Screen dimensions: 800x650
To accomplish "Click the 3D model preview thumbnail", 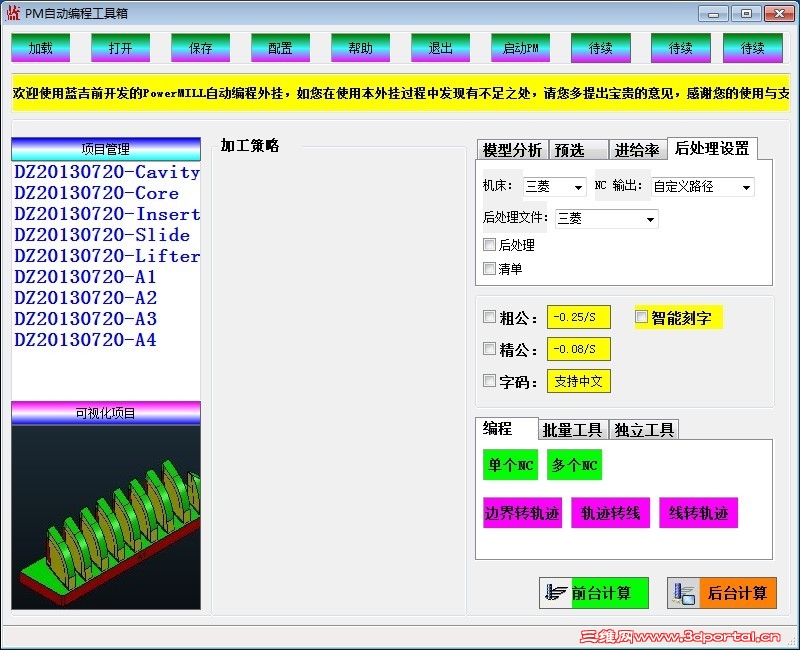I will click(106, 517).
